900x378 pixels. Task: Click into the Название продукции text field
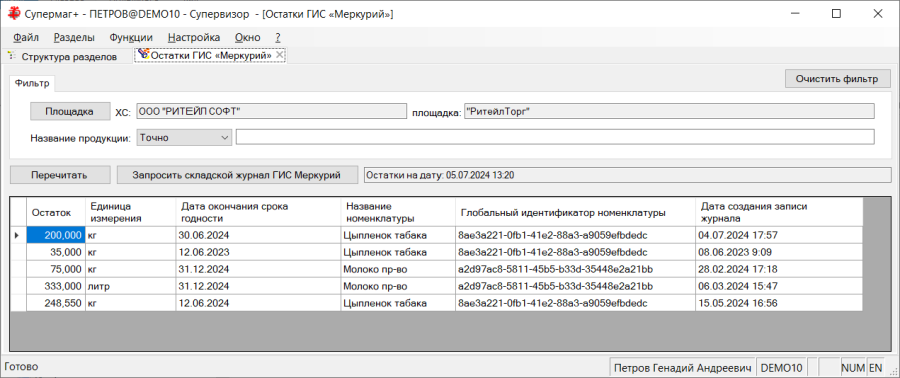point(555,138)
